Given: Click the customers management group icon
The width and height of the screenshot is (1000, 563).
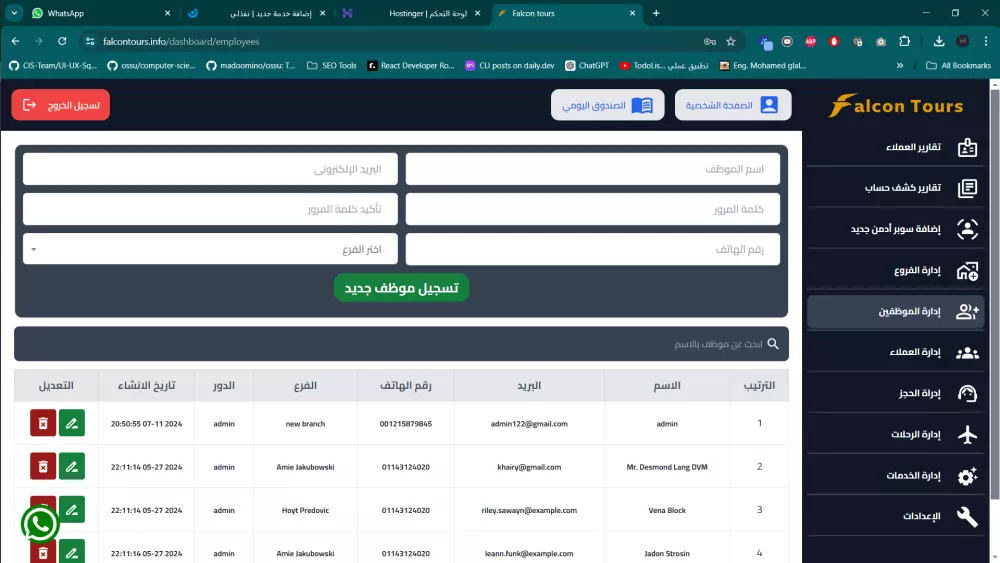Looking at the screenshot, I should 967,353.
